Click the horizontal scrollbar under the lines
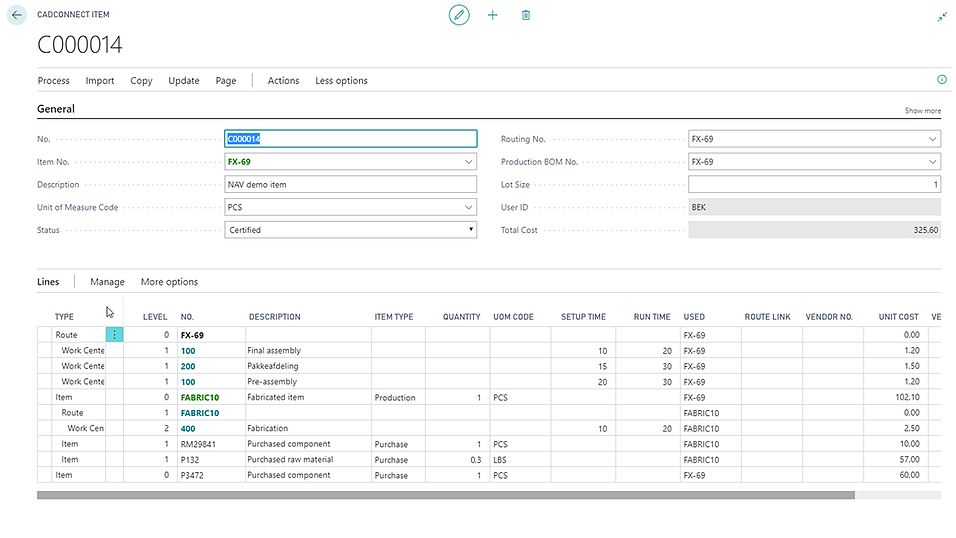 (x=445, y=495)
